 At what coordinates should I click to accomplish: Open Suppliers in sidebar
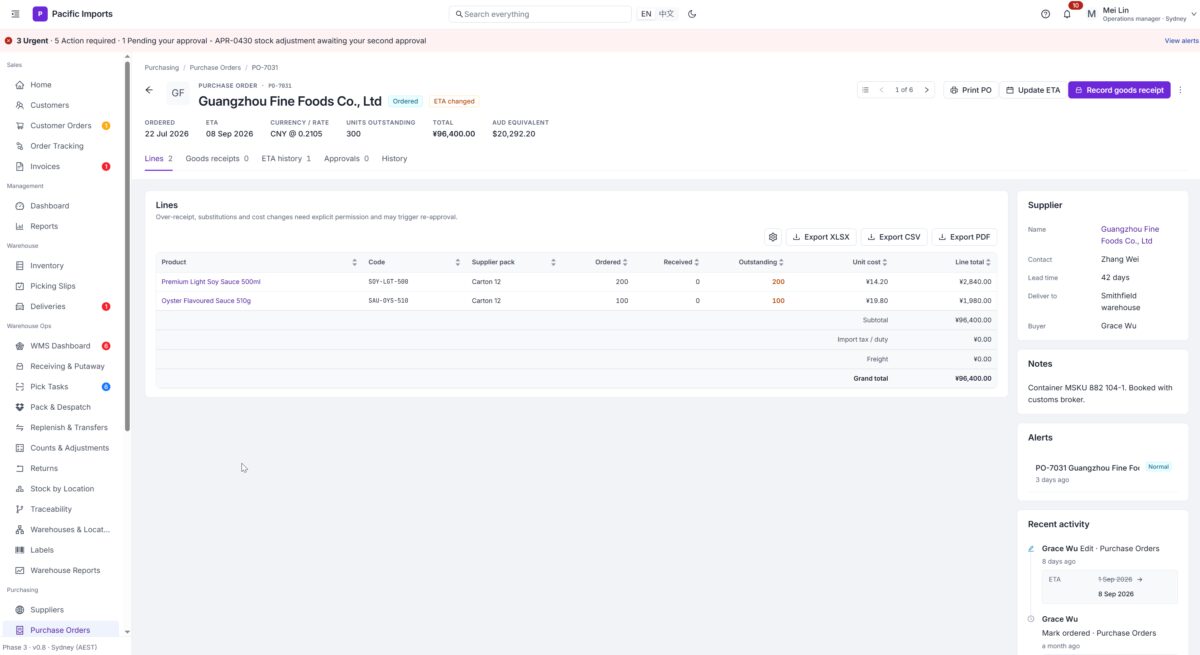[60, 610]
